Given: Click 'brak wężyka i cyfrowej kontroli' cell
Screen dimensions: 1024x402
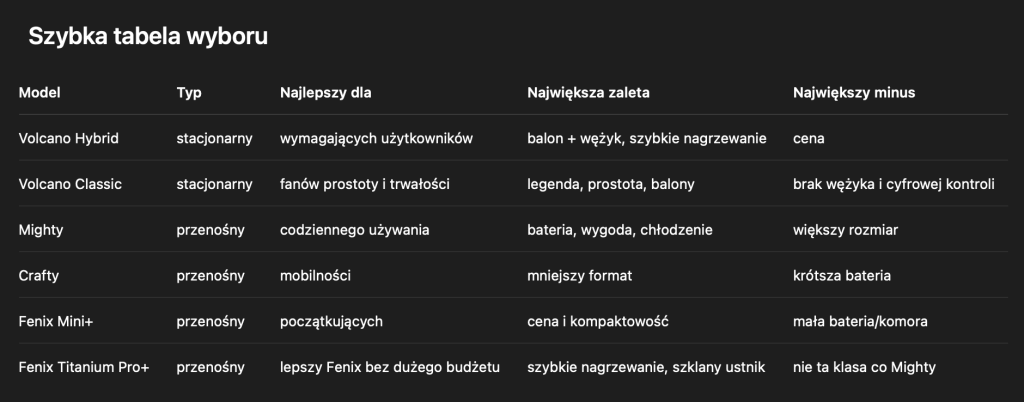Looking at the screenshot, I should point(893,184).
